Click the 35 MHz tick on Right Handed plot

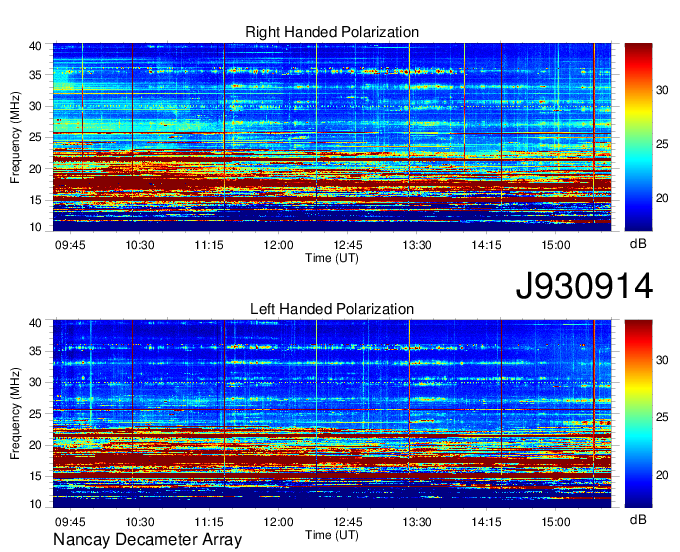click(x=35, y=75)
